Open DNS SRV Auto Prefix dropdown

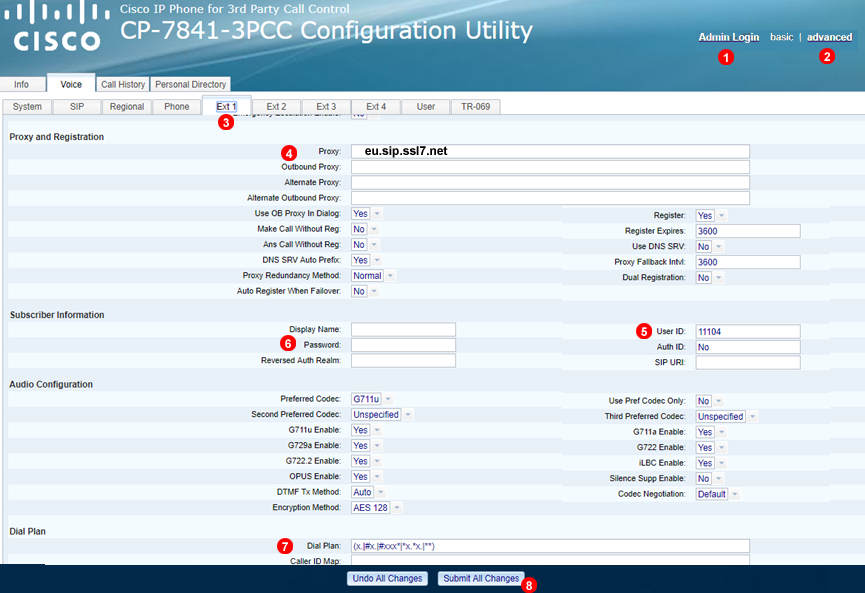click(366, 260)
